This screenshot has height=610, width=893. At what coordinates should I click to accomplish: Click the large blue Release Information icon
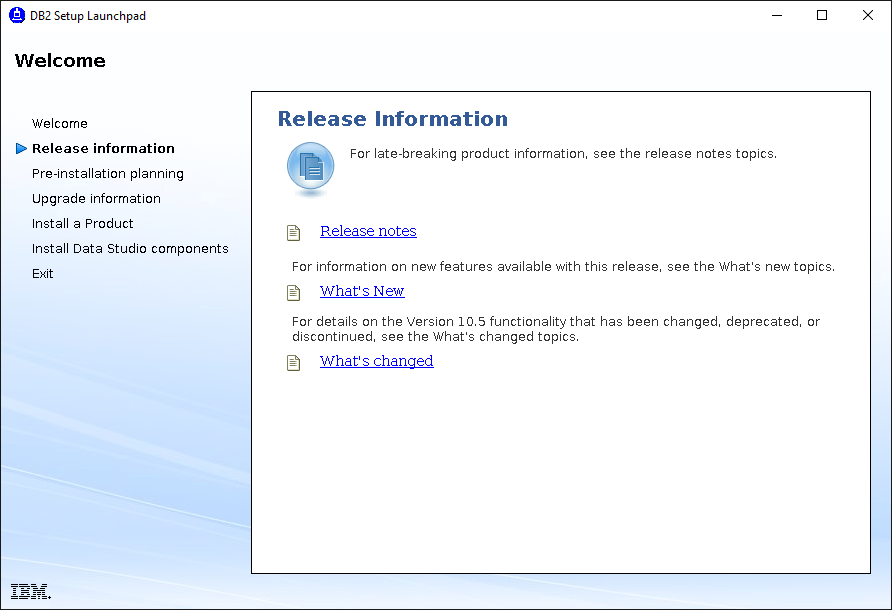pos(311,166)
